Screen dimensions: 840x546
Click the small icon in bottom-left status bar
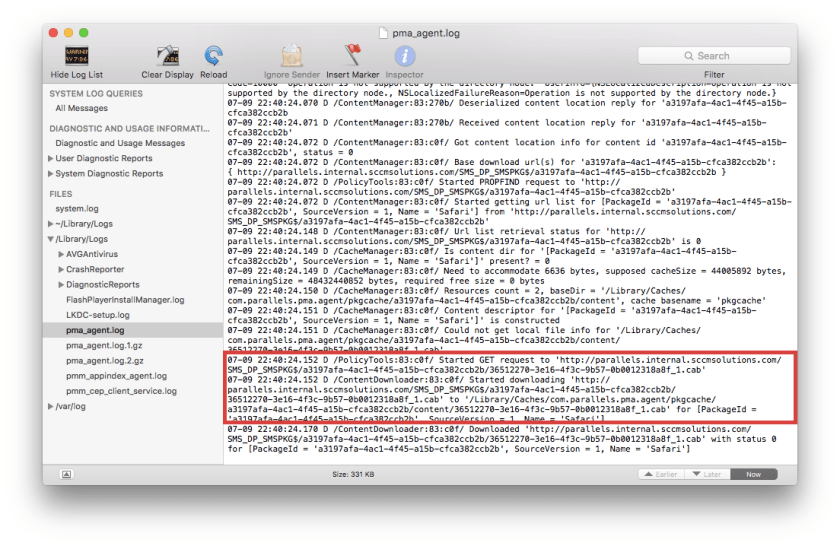tap(66, 474)
